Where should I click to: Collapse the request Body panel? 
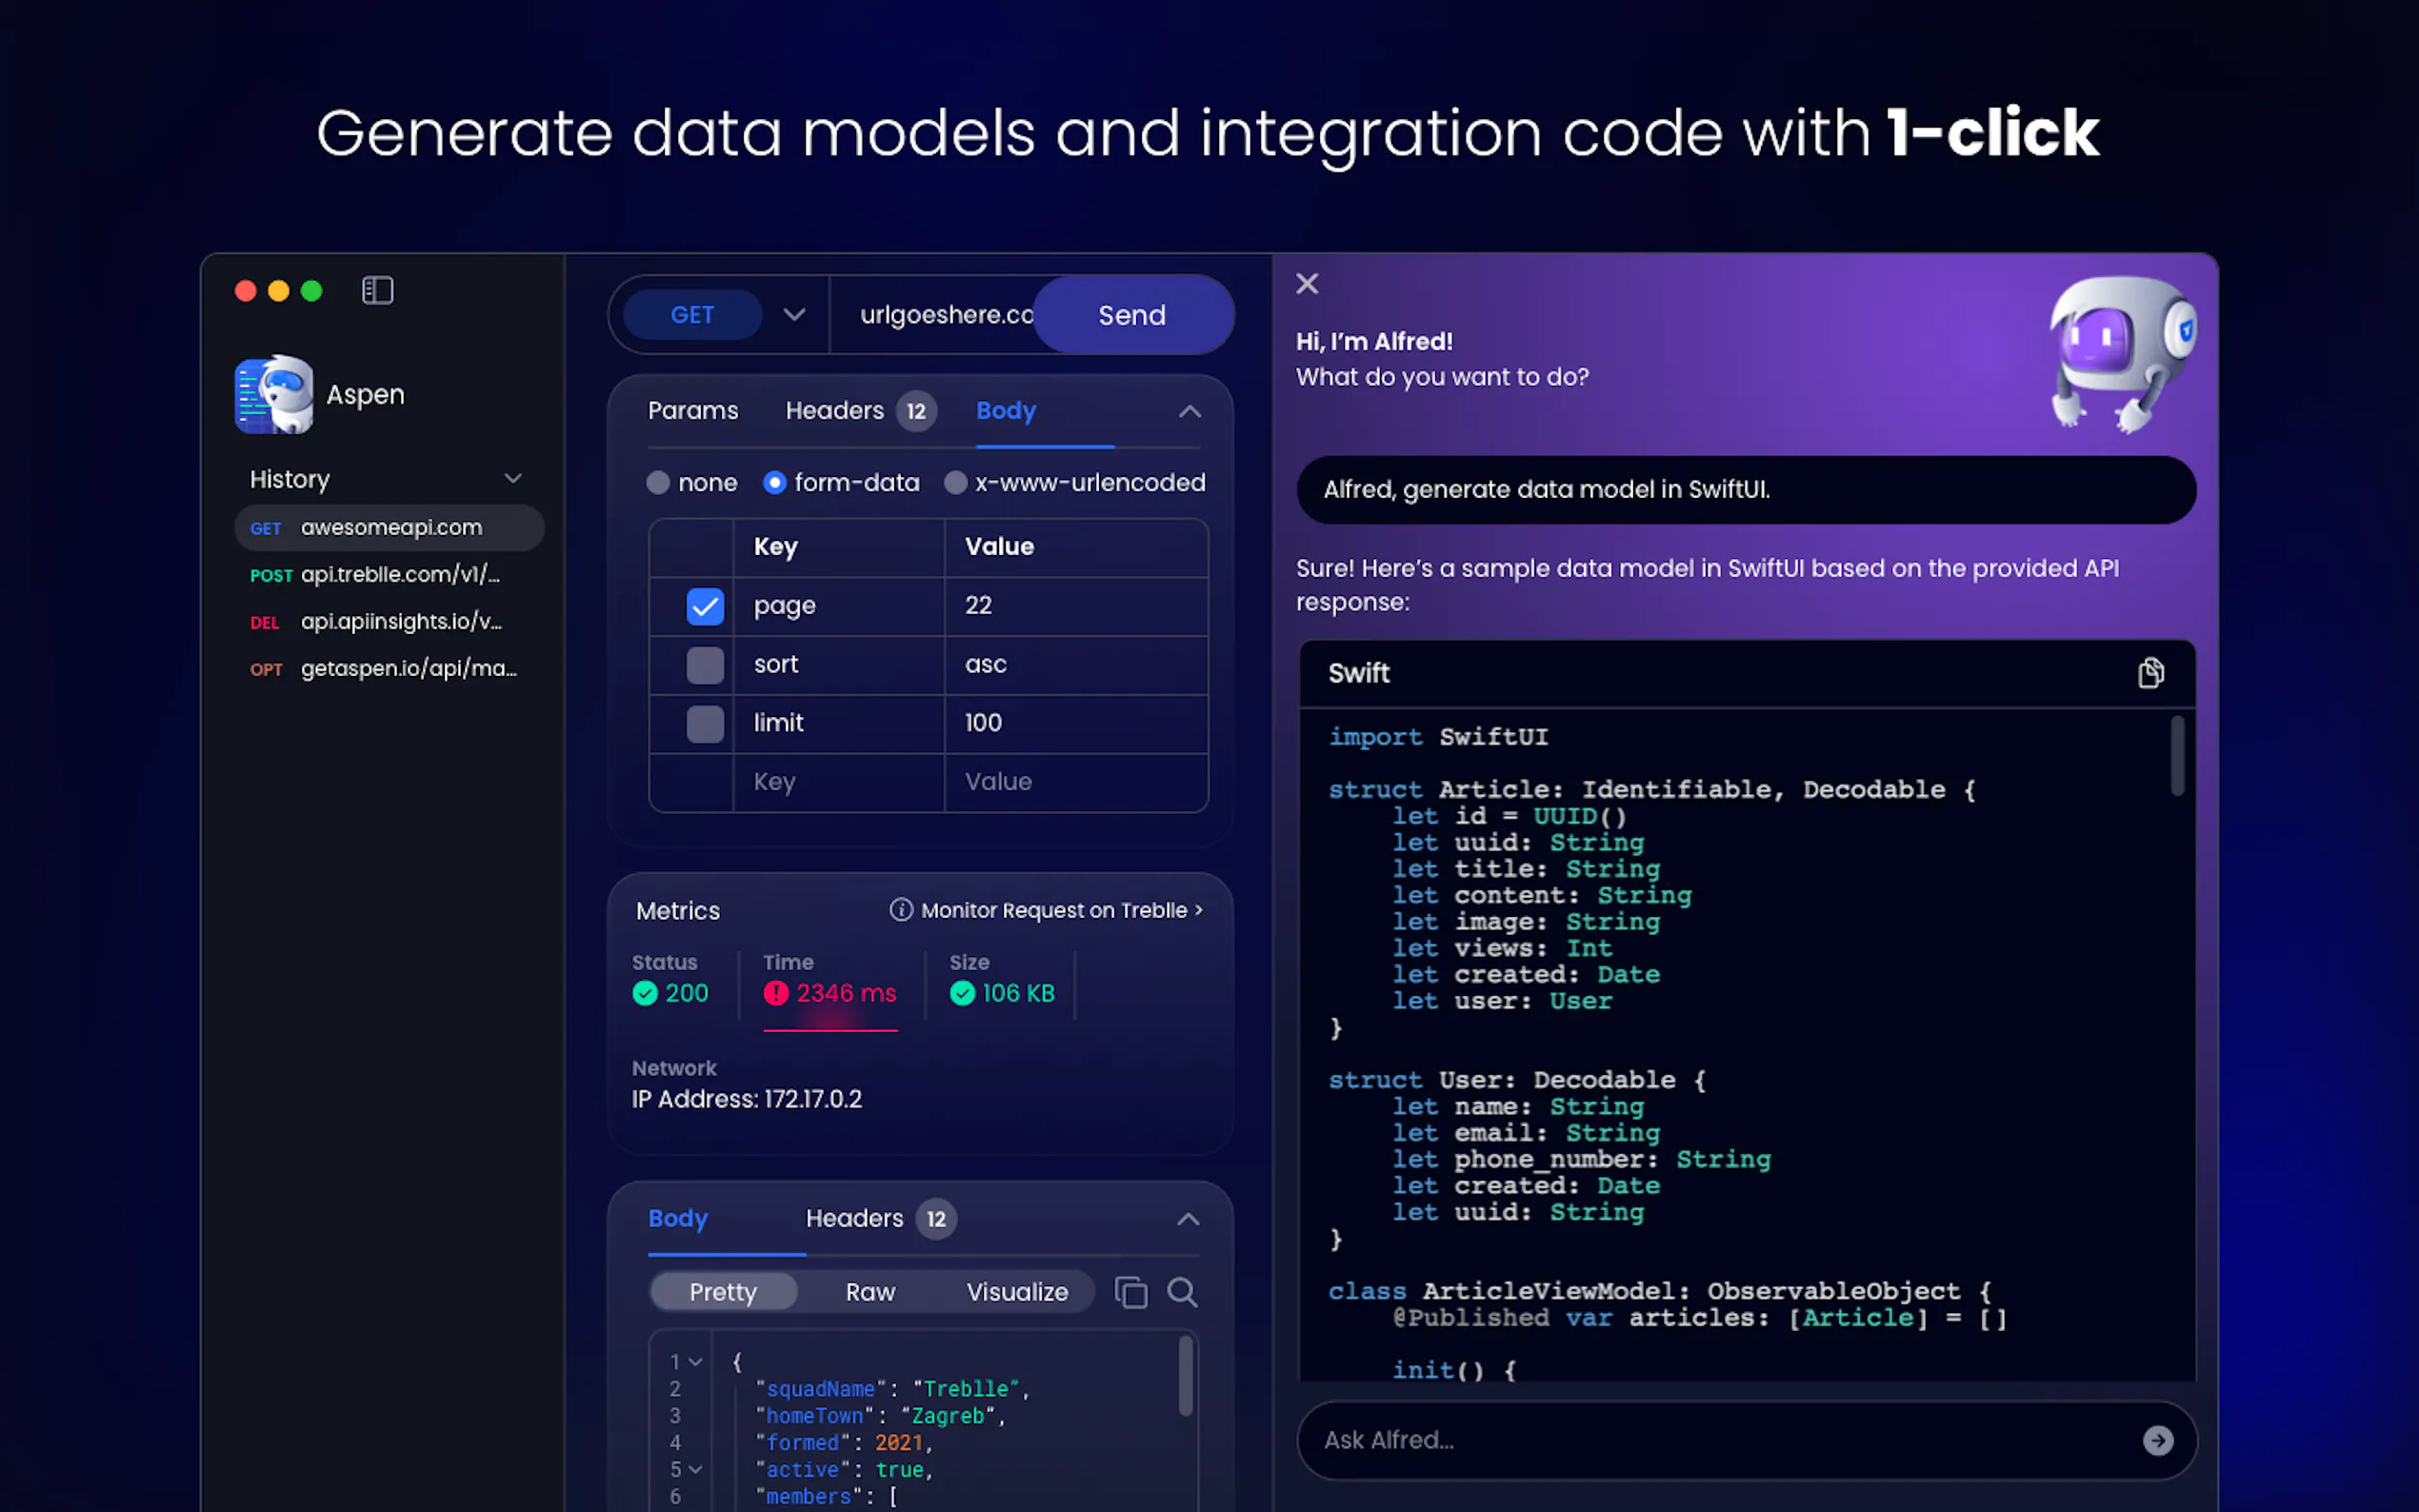tap(1189, 412)
